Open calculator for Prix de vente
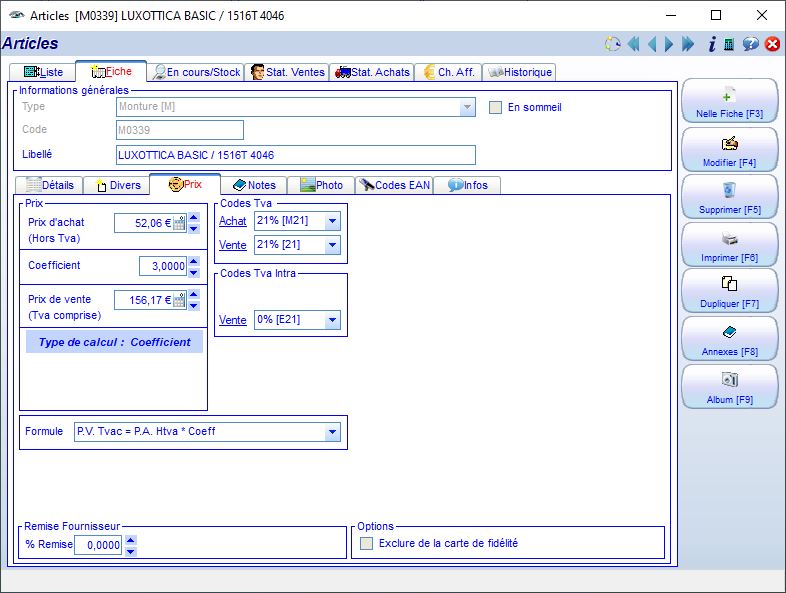786x593 pixels. 179,300
